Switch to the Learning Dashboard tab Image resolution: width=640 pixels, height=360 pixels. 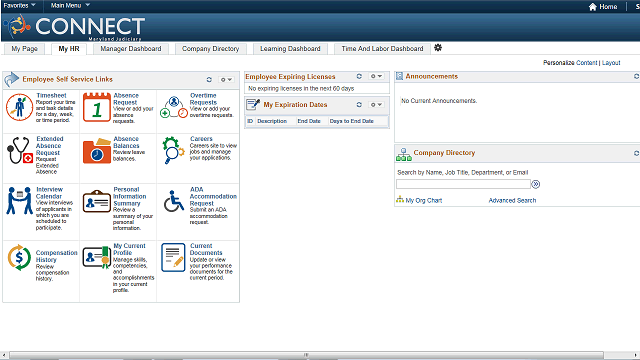[290, 49]
